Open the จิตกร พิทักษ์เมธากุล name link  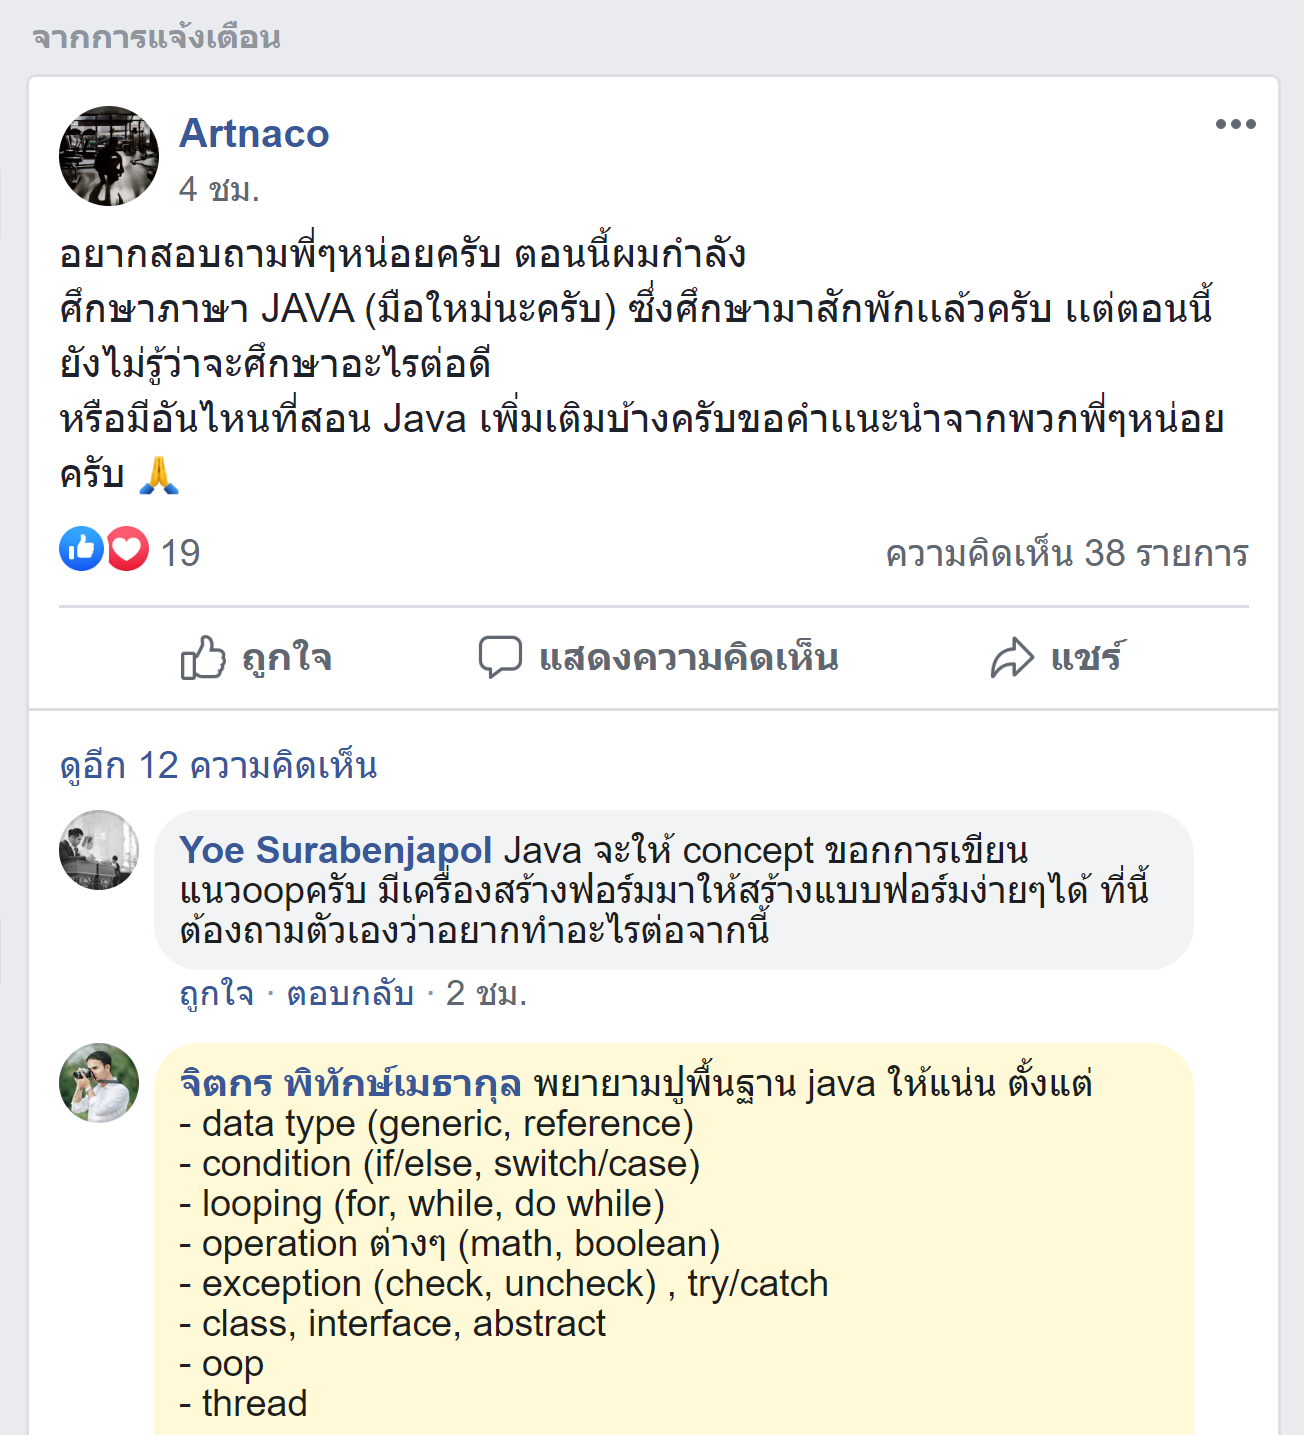(350, 1083)
